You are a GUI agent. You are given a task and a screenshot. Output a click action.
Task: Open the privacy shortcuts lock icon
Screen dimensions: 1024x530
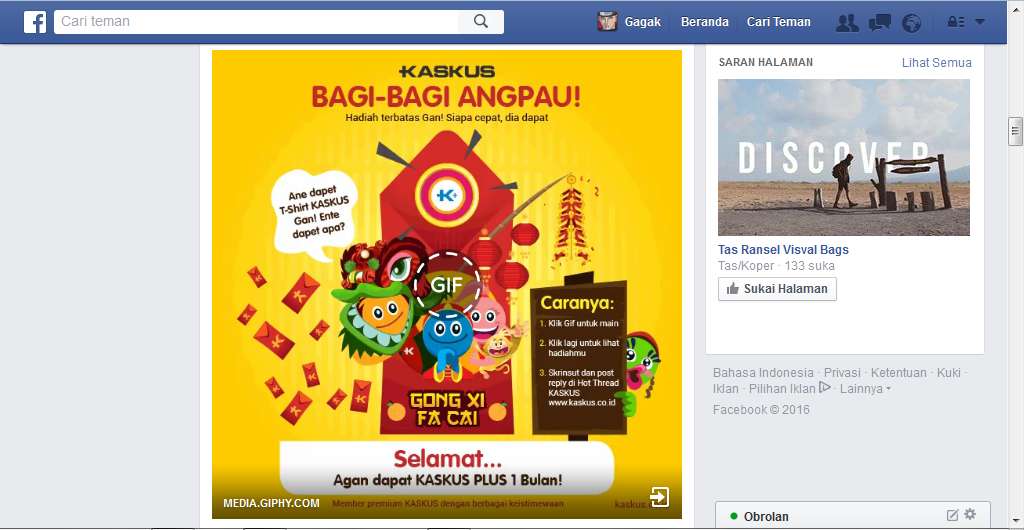pyautogui.click(x=956, y=22)
